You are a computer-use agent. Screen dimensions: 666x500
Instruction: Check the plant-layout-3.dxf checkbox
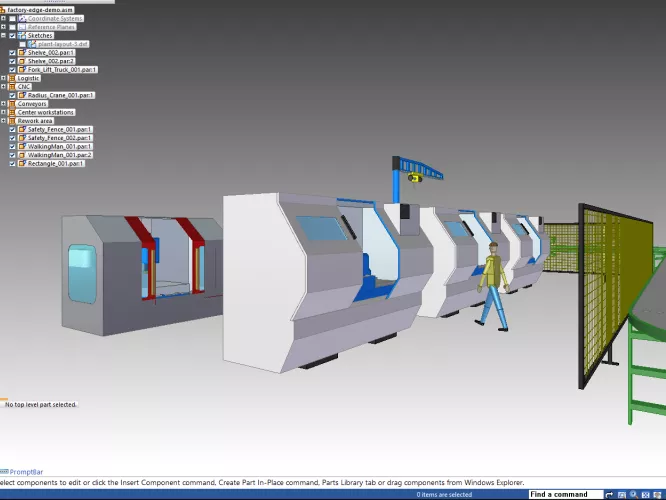(x=23, y=44)
